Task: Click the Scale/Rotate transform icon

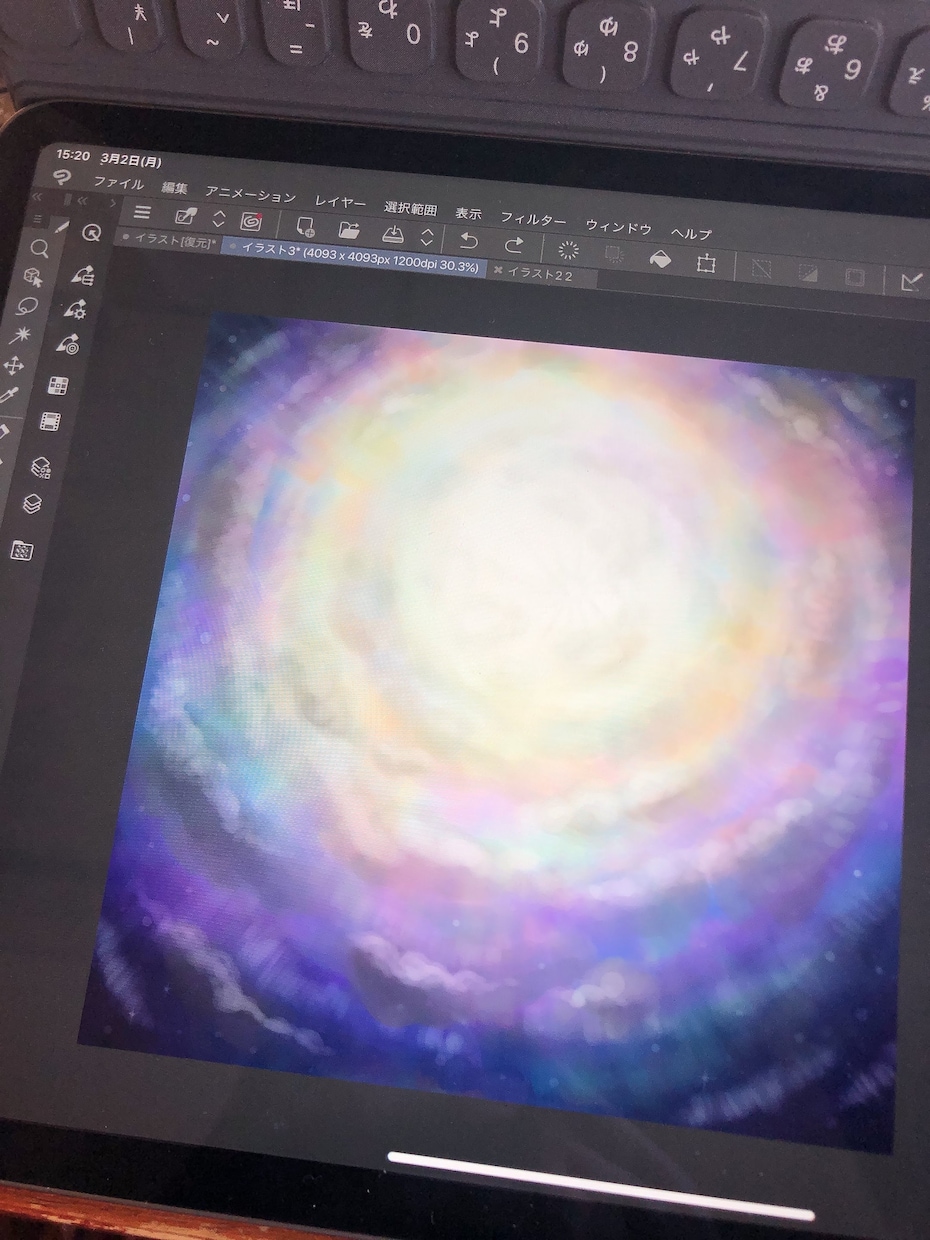Action: [706, 263]
